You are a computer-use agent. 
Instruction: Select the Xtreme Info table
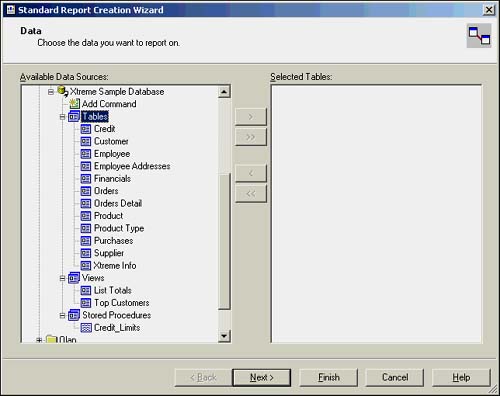pyautogui.click(x=115, y=266)
